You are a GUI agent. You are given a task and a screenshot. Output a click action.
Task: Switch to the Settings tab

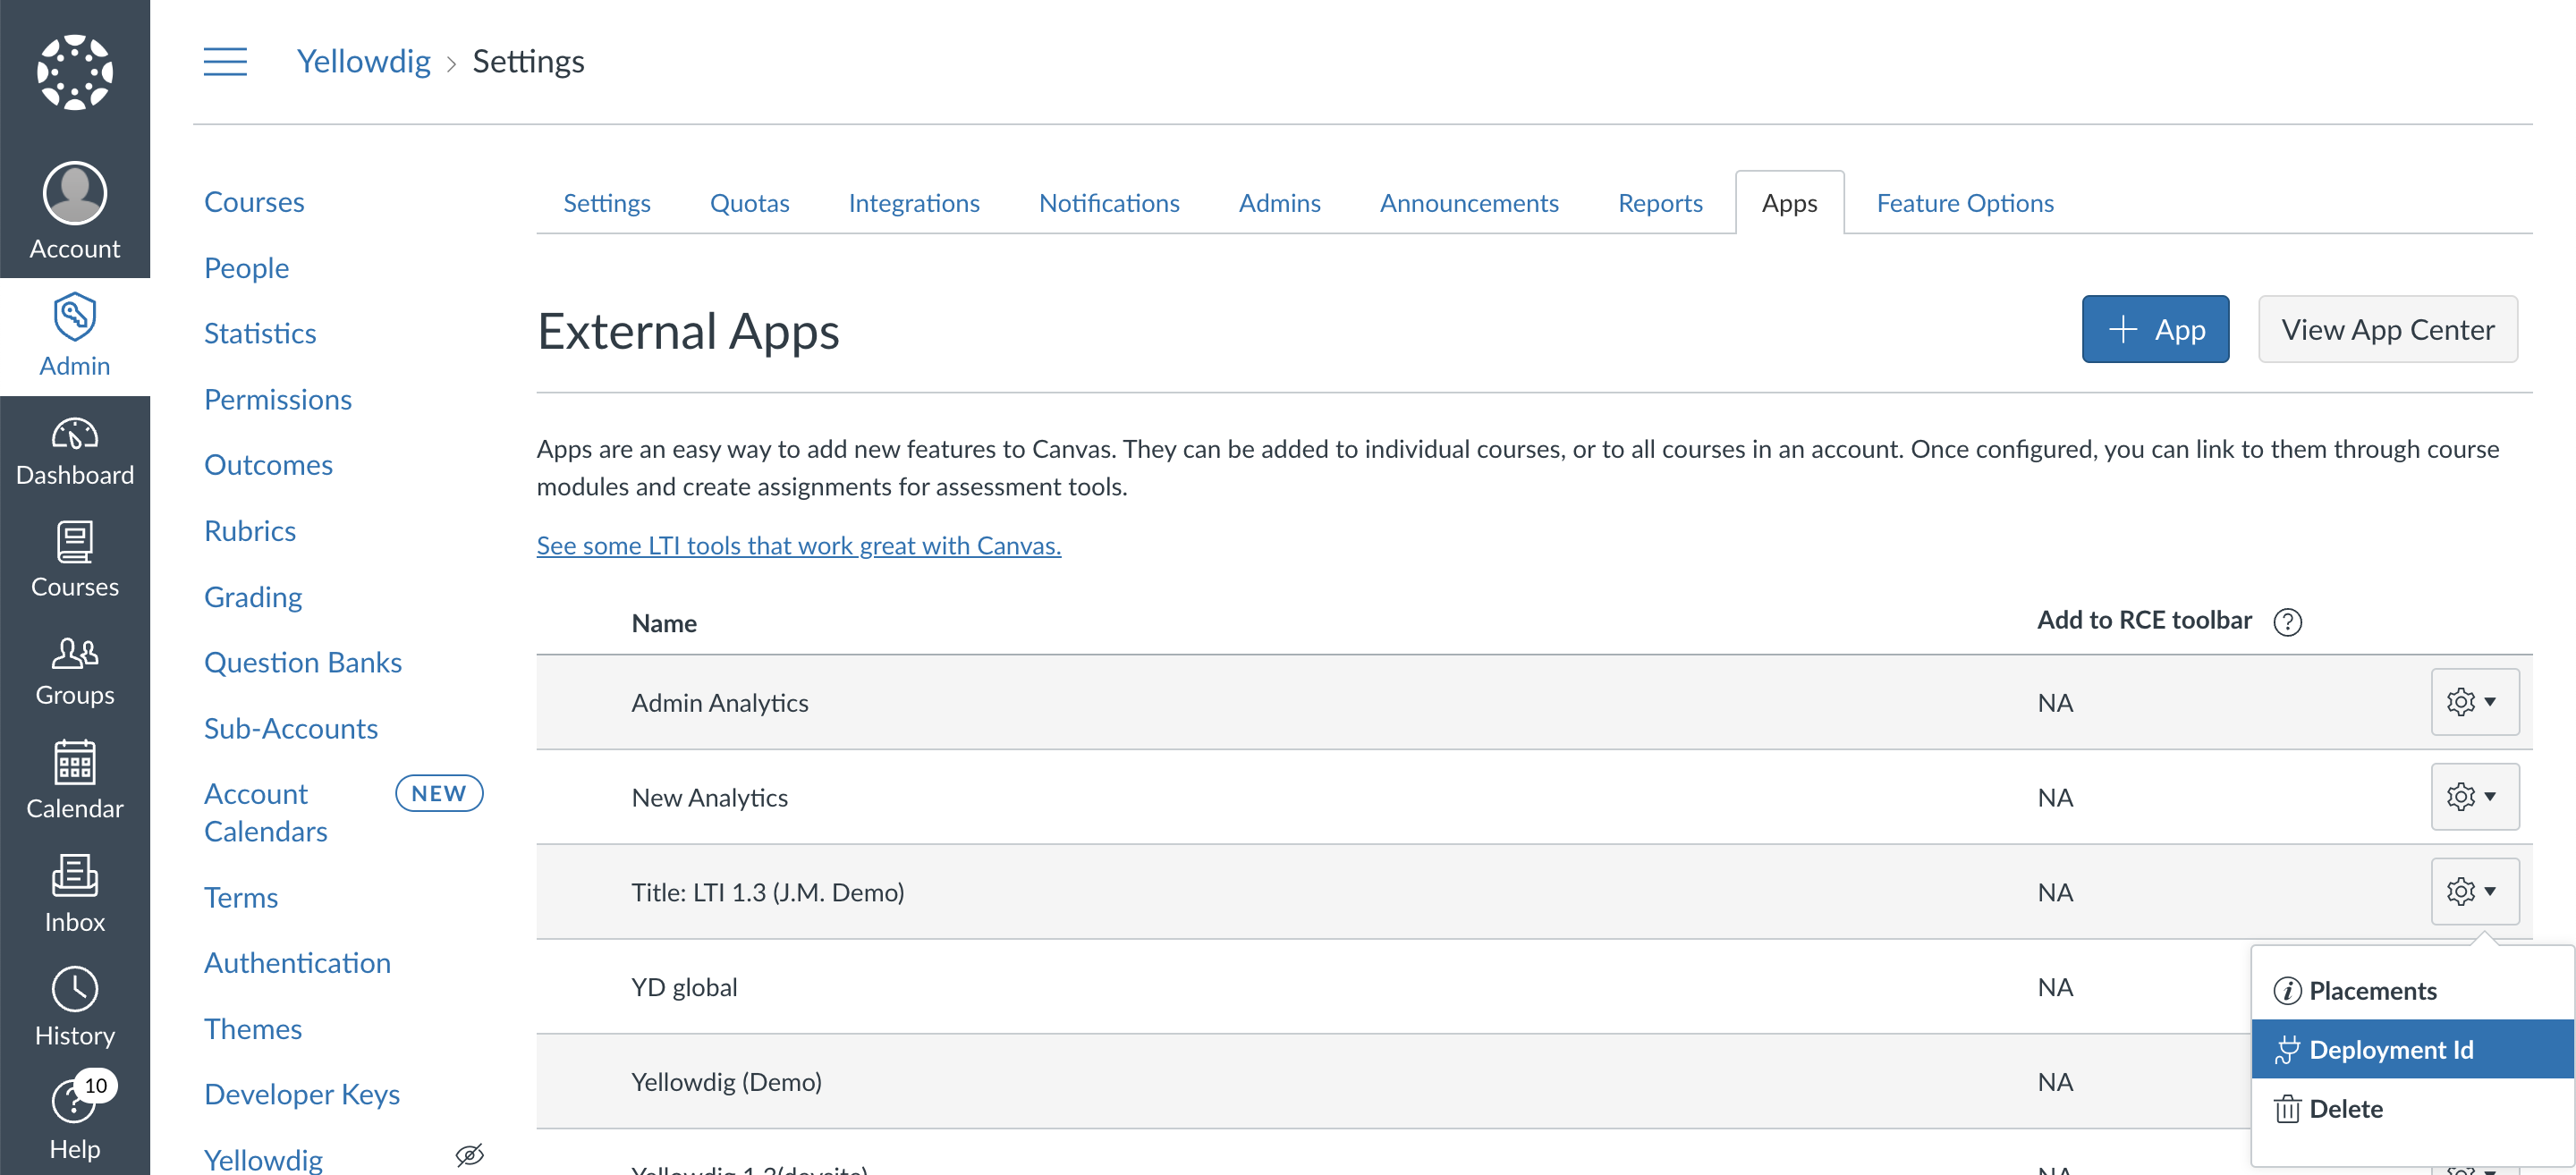point(606,203)
